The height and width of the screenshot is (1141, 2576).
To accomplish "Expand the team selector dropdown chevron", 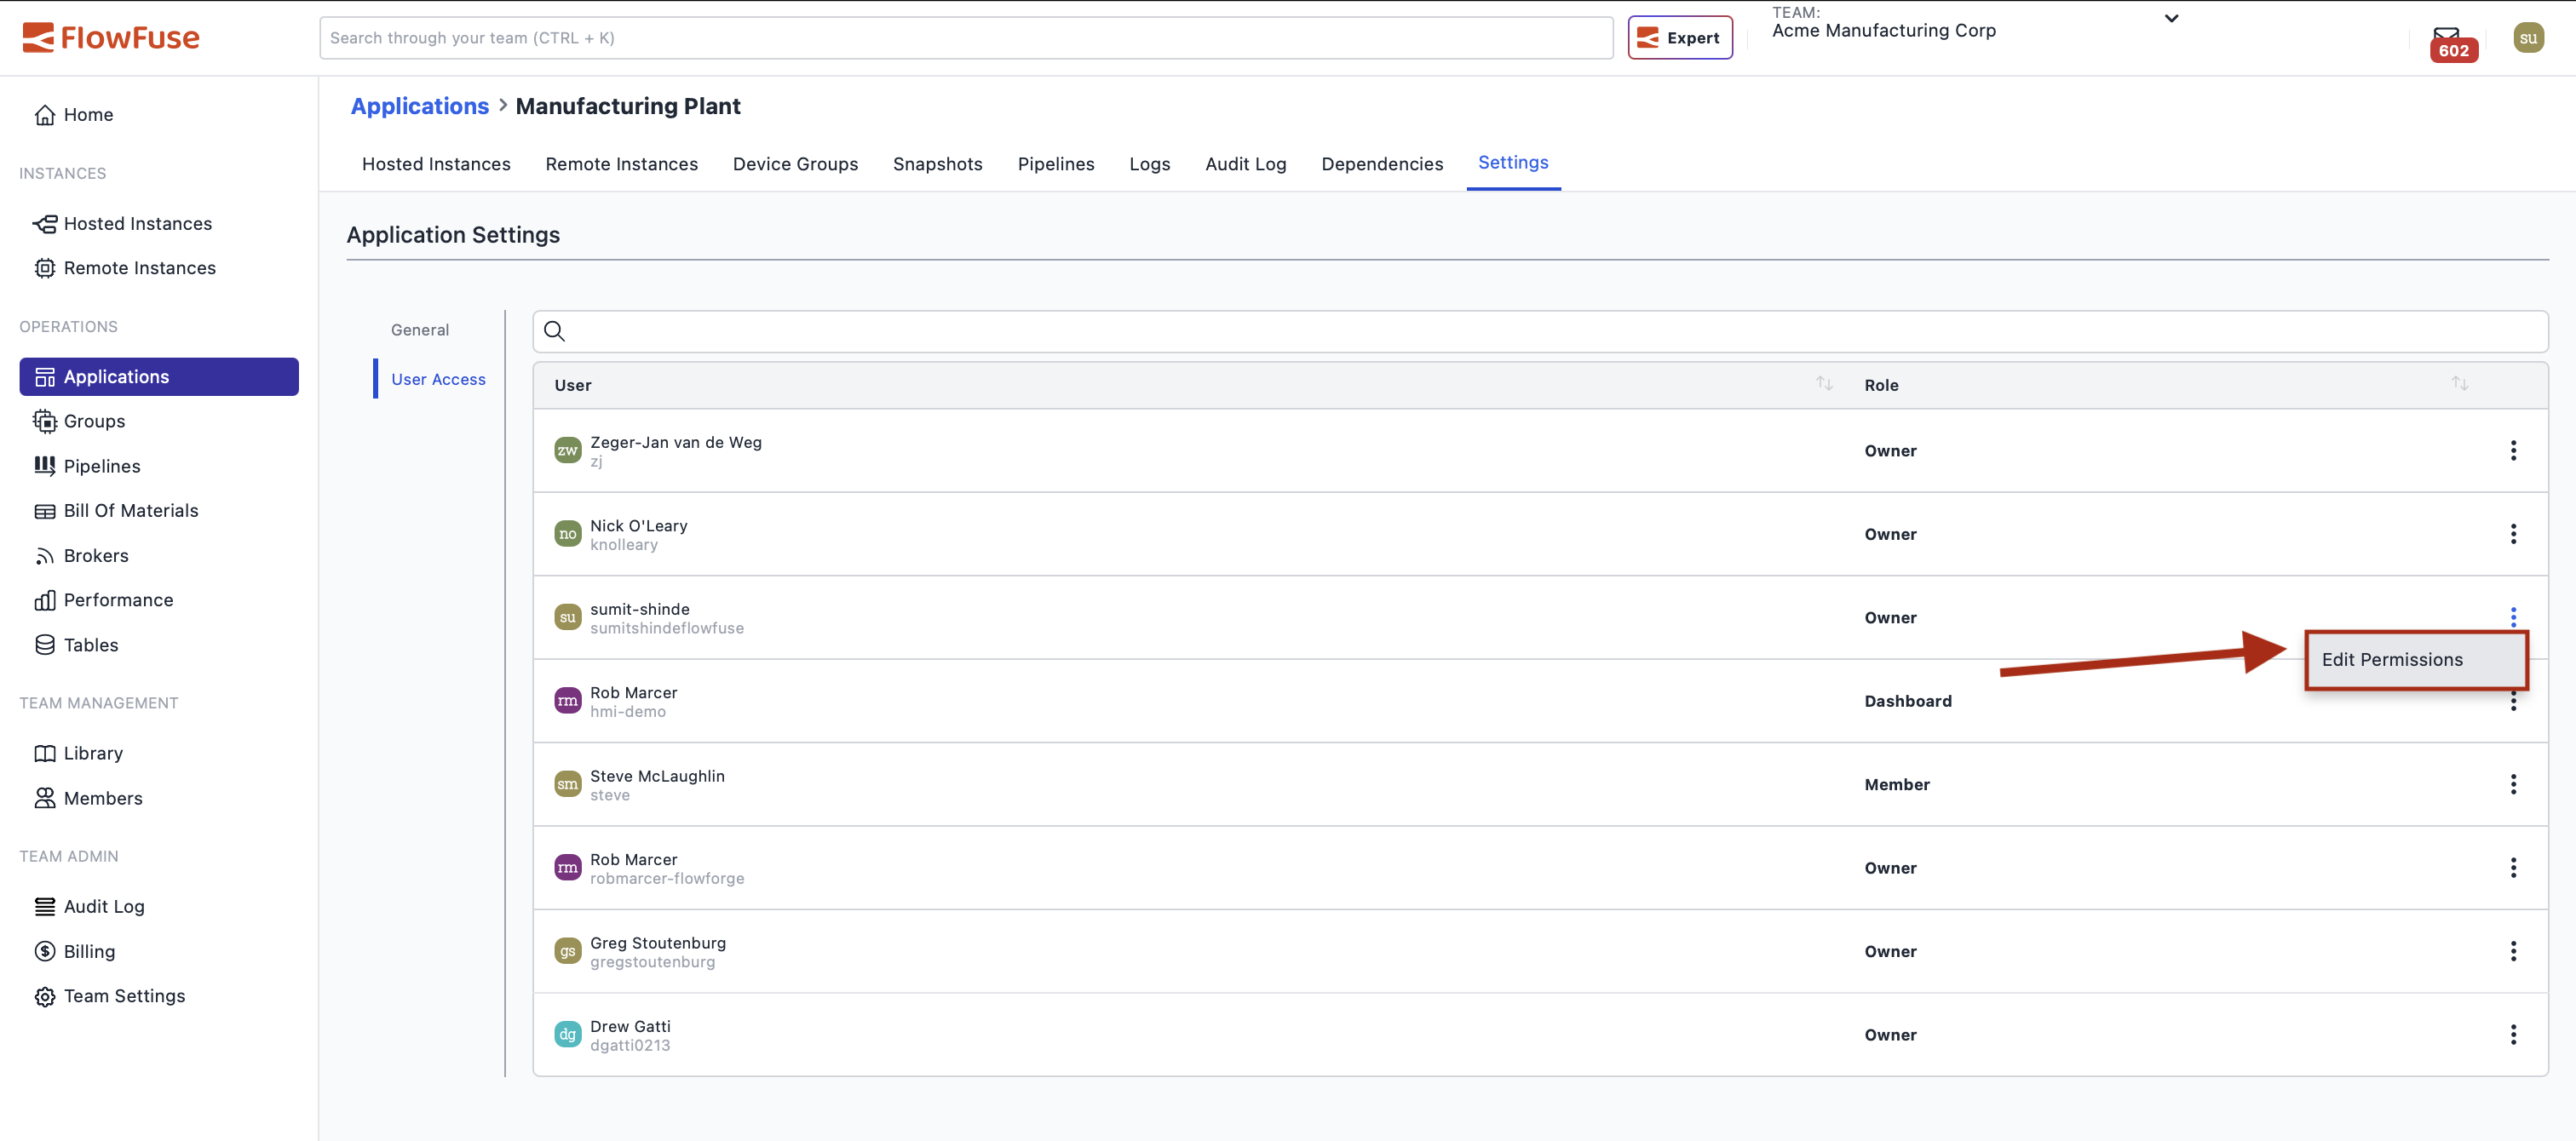I will point(2171,18).
